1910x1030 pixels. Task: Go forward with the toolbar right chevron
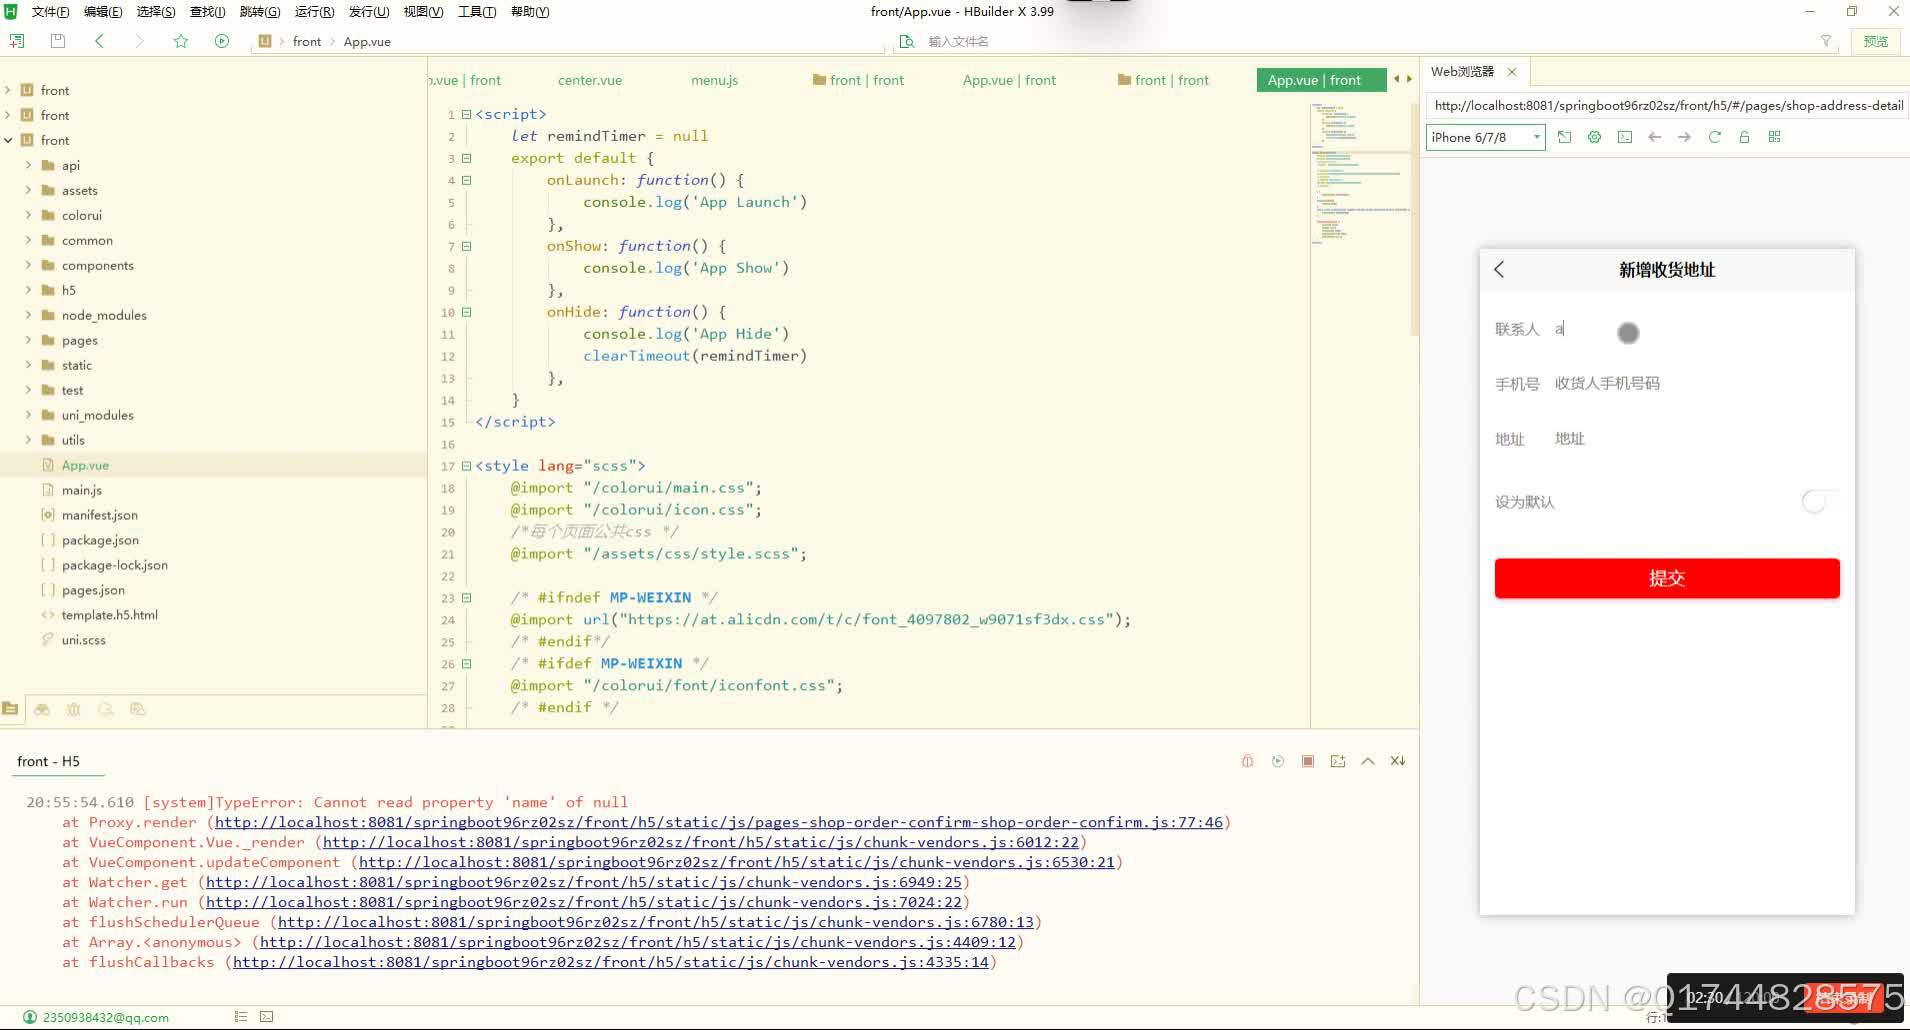tap(139, 41)
